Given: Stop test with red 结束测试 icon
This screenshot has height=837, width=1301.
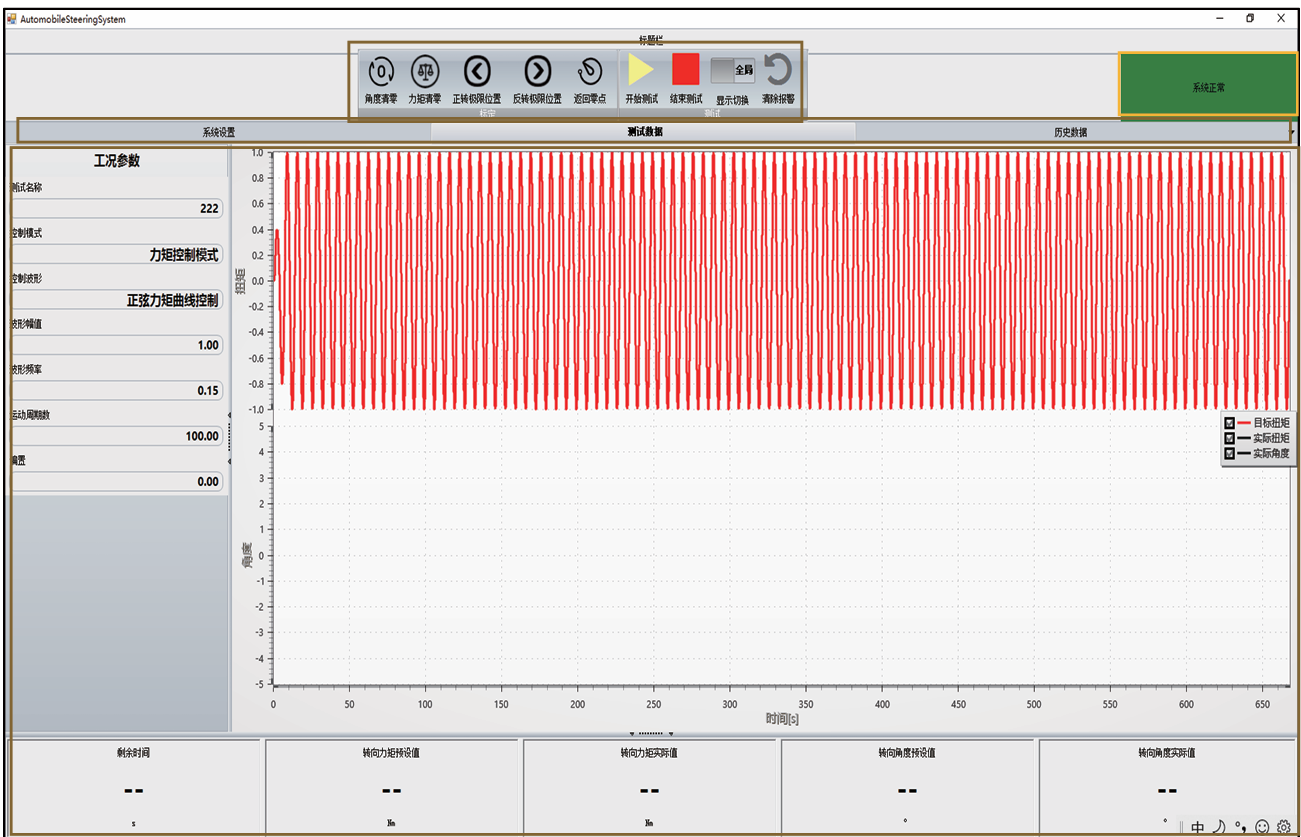Looking at the screenshot, I should coord(686,70).
